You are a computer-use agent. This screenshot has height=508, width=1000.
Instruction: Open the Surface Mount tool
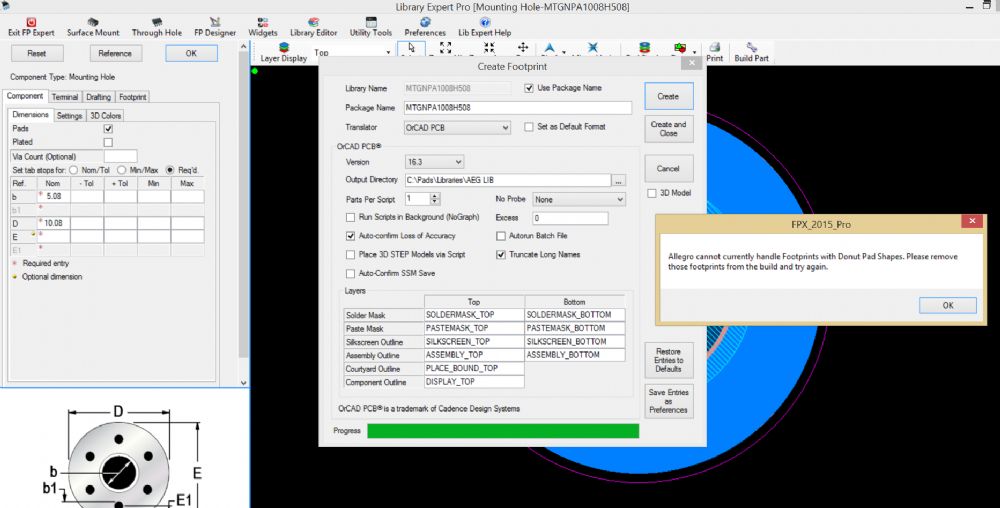tap(93, 21)
